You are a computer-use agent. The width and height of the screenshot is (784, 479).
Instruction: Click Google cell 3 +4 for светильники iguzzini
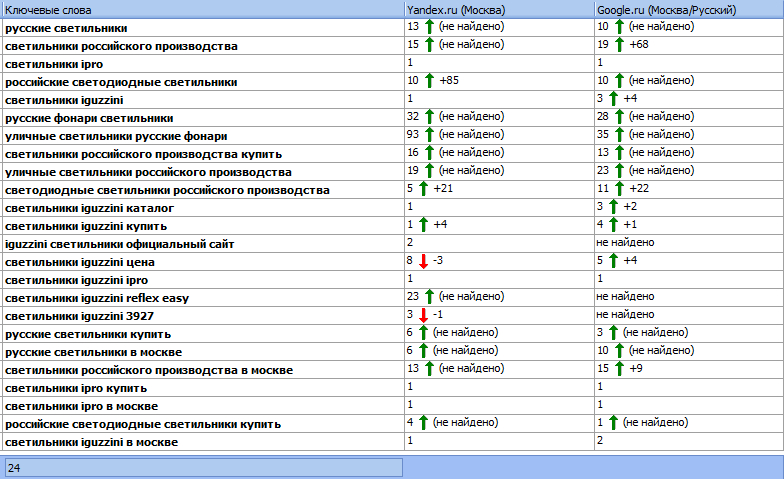pyautogui.click(x=689, y=100)
